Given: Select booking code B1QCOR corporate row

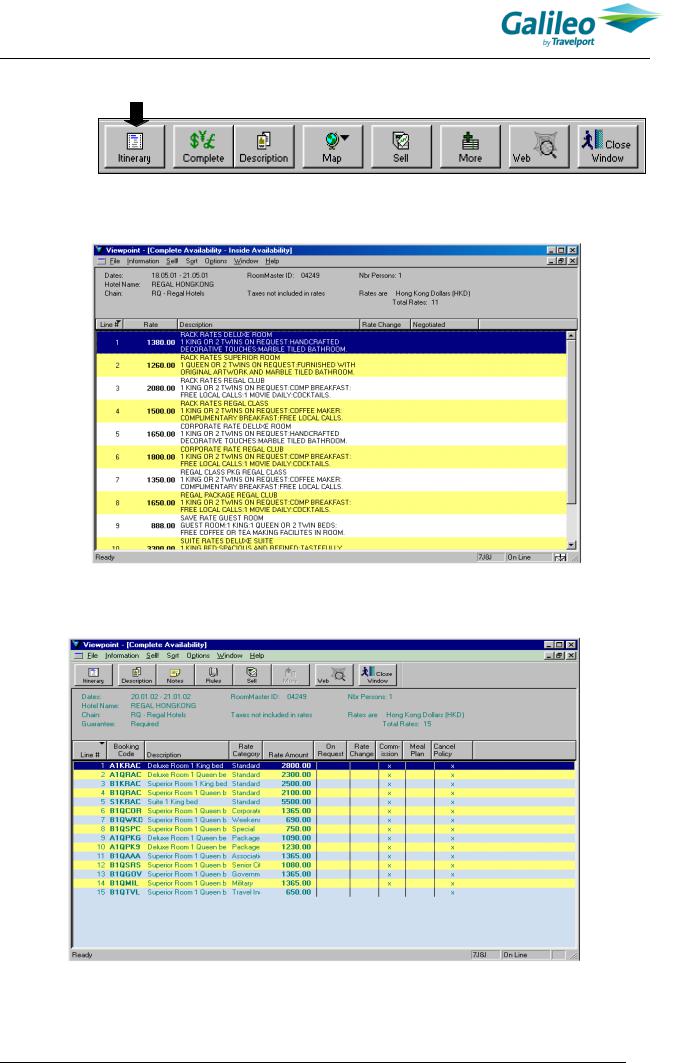Looking at the screenshot, I should (x=324, y=811).
